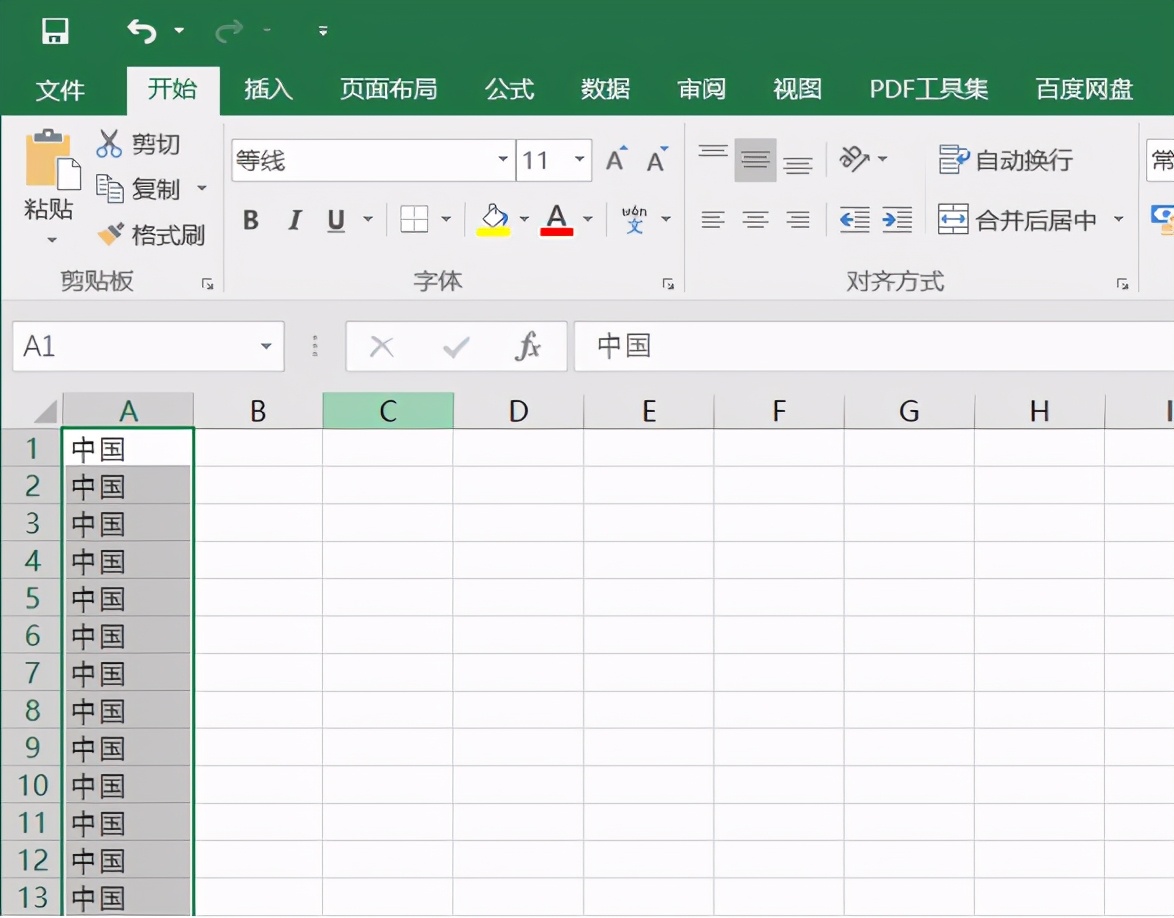Open Customize Quick Access Toolbar dropdown
The width and height of the screenshot is (1174, 918).
323,31
